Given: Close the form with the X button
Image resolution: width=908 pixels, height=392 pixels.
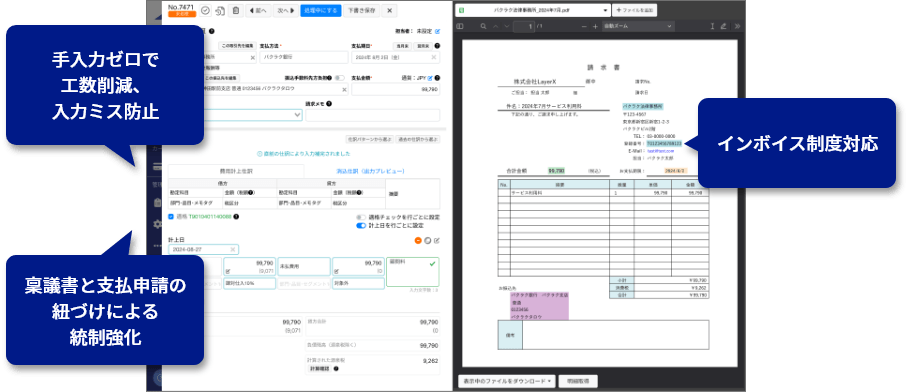Looking at the screenshot, I should point(390,10).
